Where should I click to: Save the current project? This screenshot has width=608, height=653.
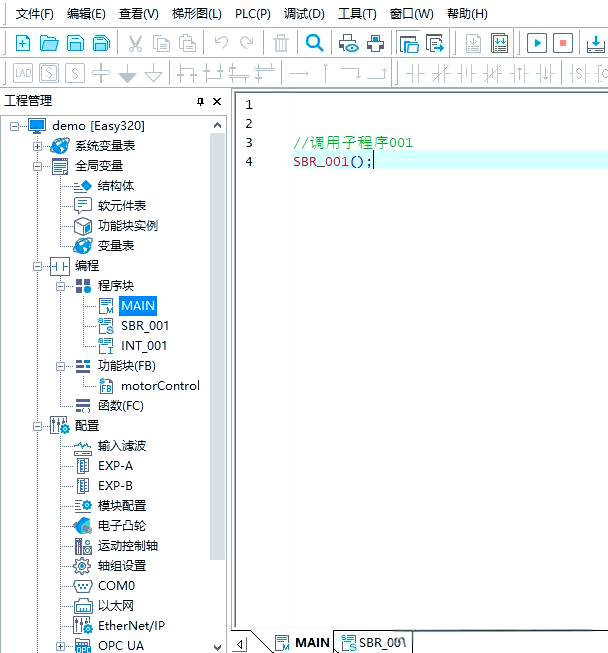pyautogui.click(x=75, y=43)
